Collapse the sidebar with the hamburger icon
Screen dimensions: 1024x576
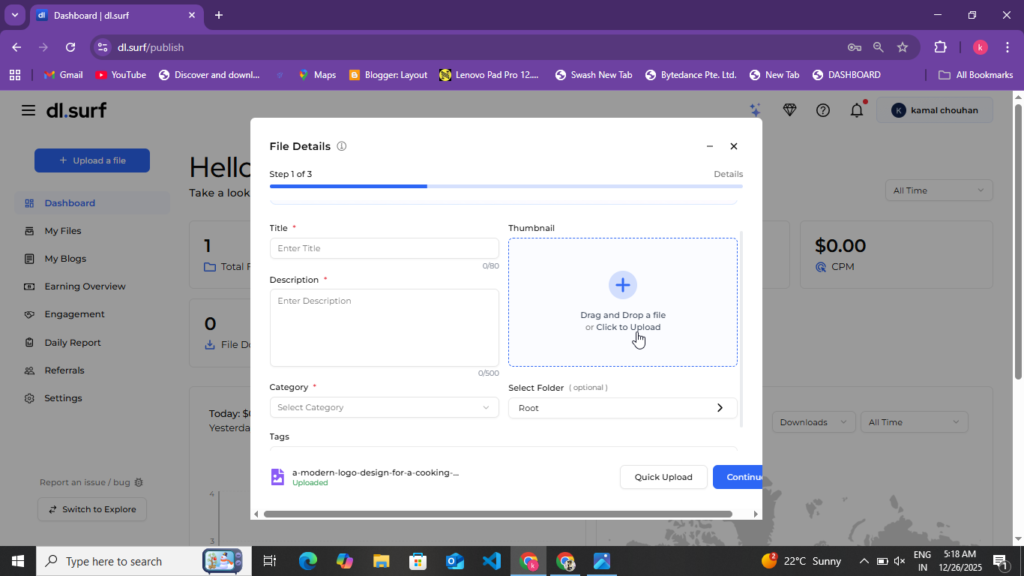[28, 111]
